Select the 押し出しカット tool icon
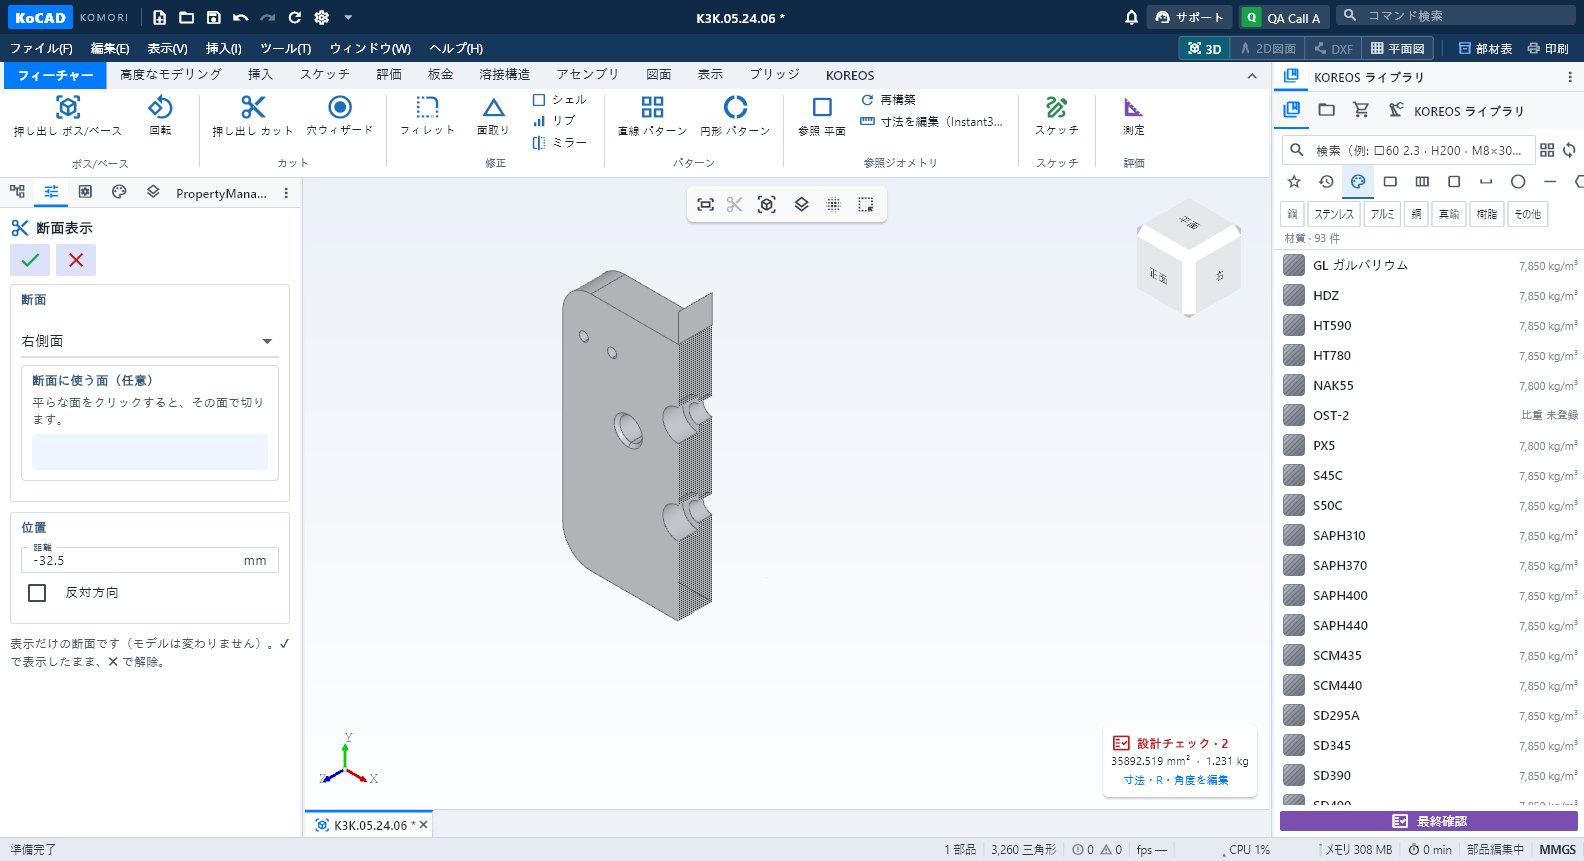The height and width of the screenshot is (861, 1584). 253,107
